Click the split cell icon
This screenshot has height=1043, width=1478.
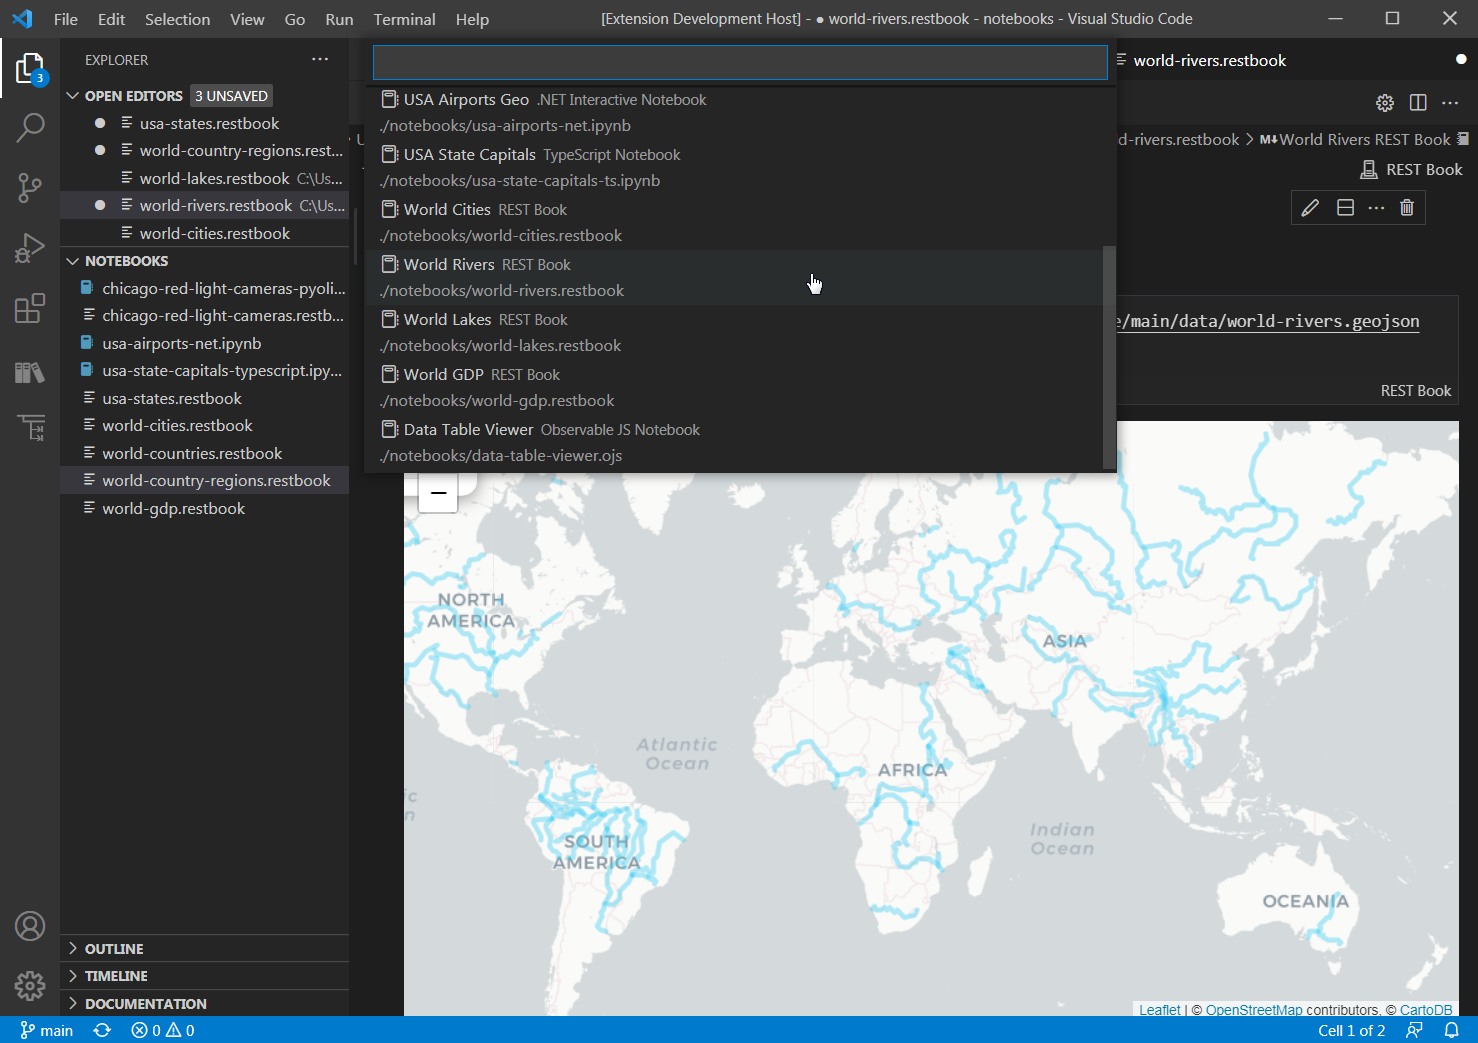click(x=1345, y=208)
